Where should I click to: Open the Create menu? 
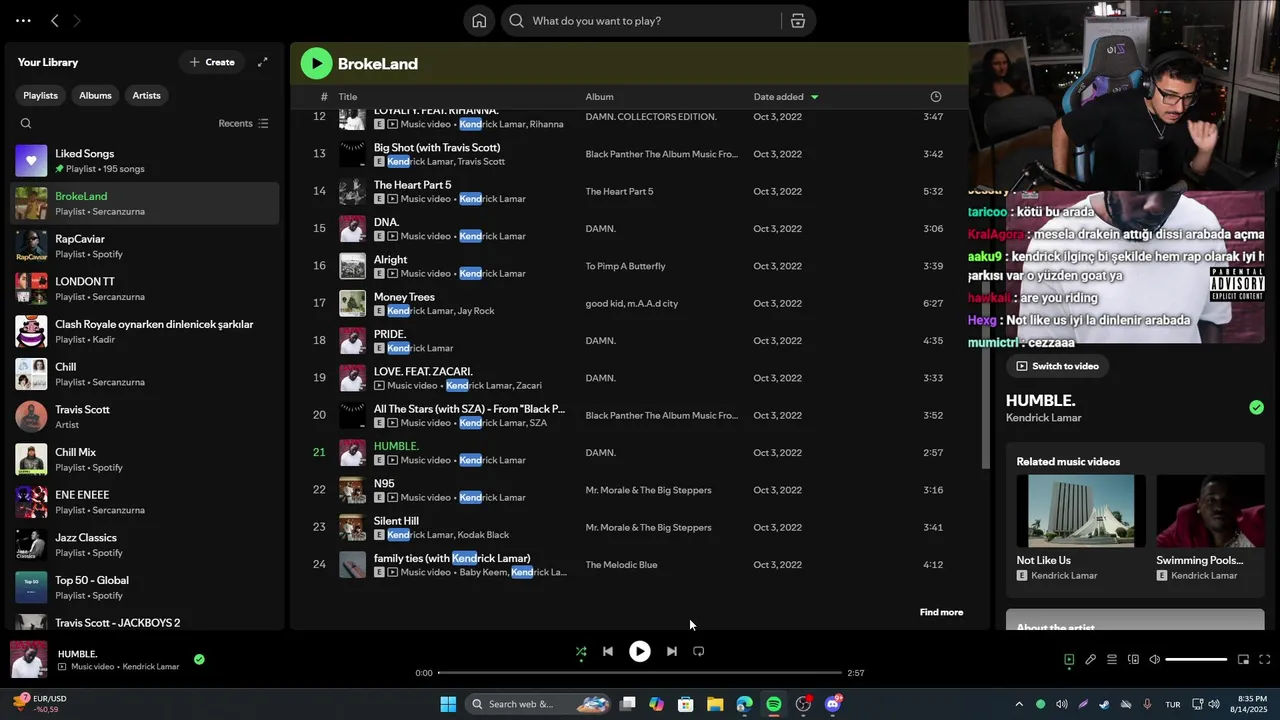(x=212, y=62)
